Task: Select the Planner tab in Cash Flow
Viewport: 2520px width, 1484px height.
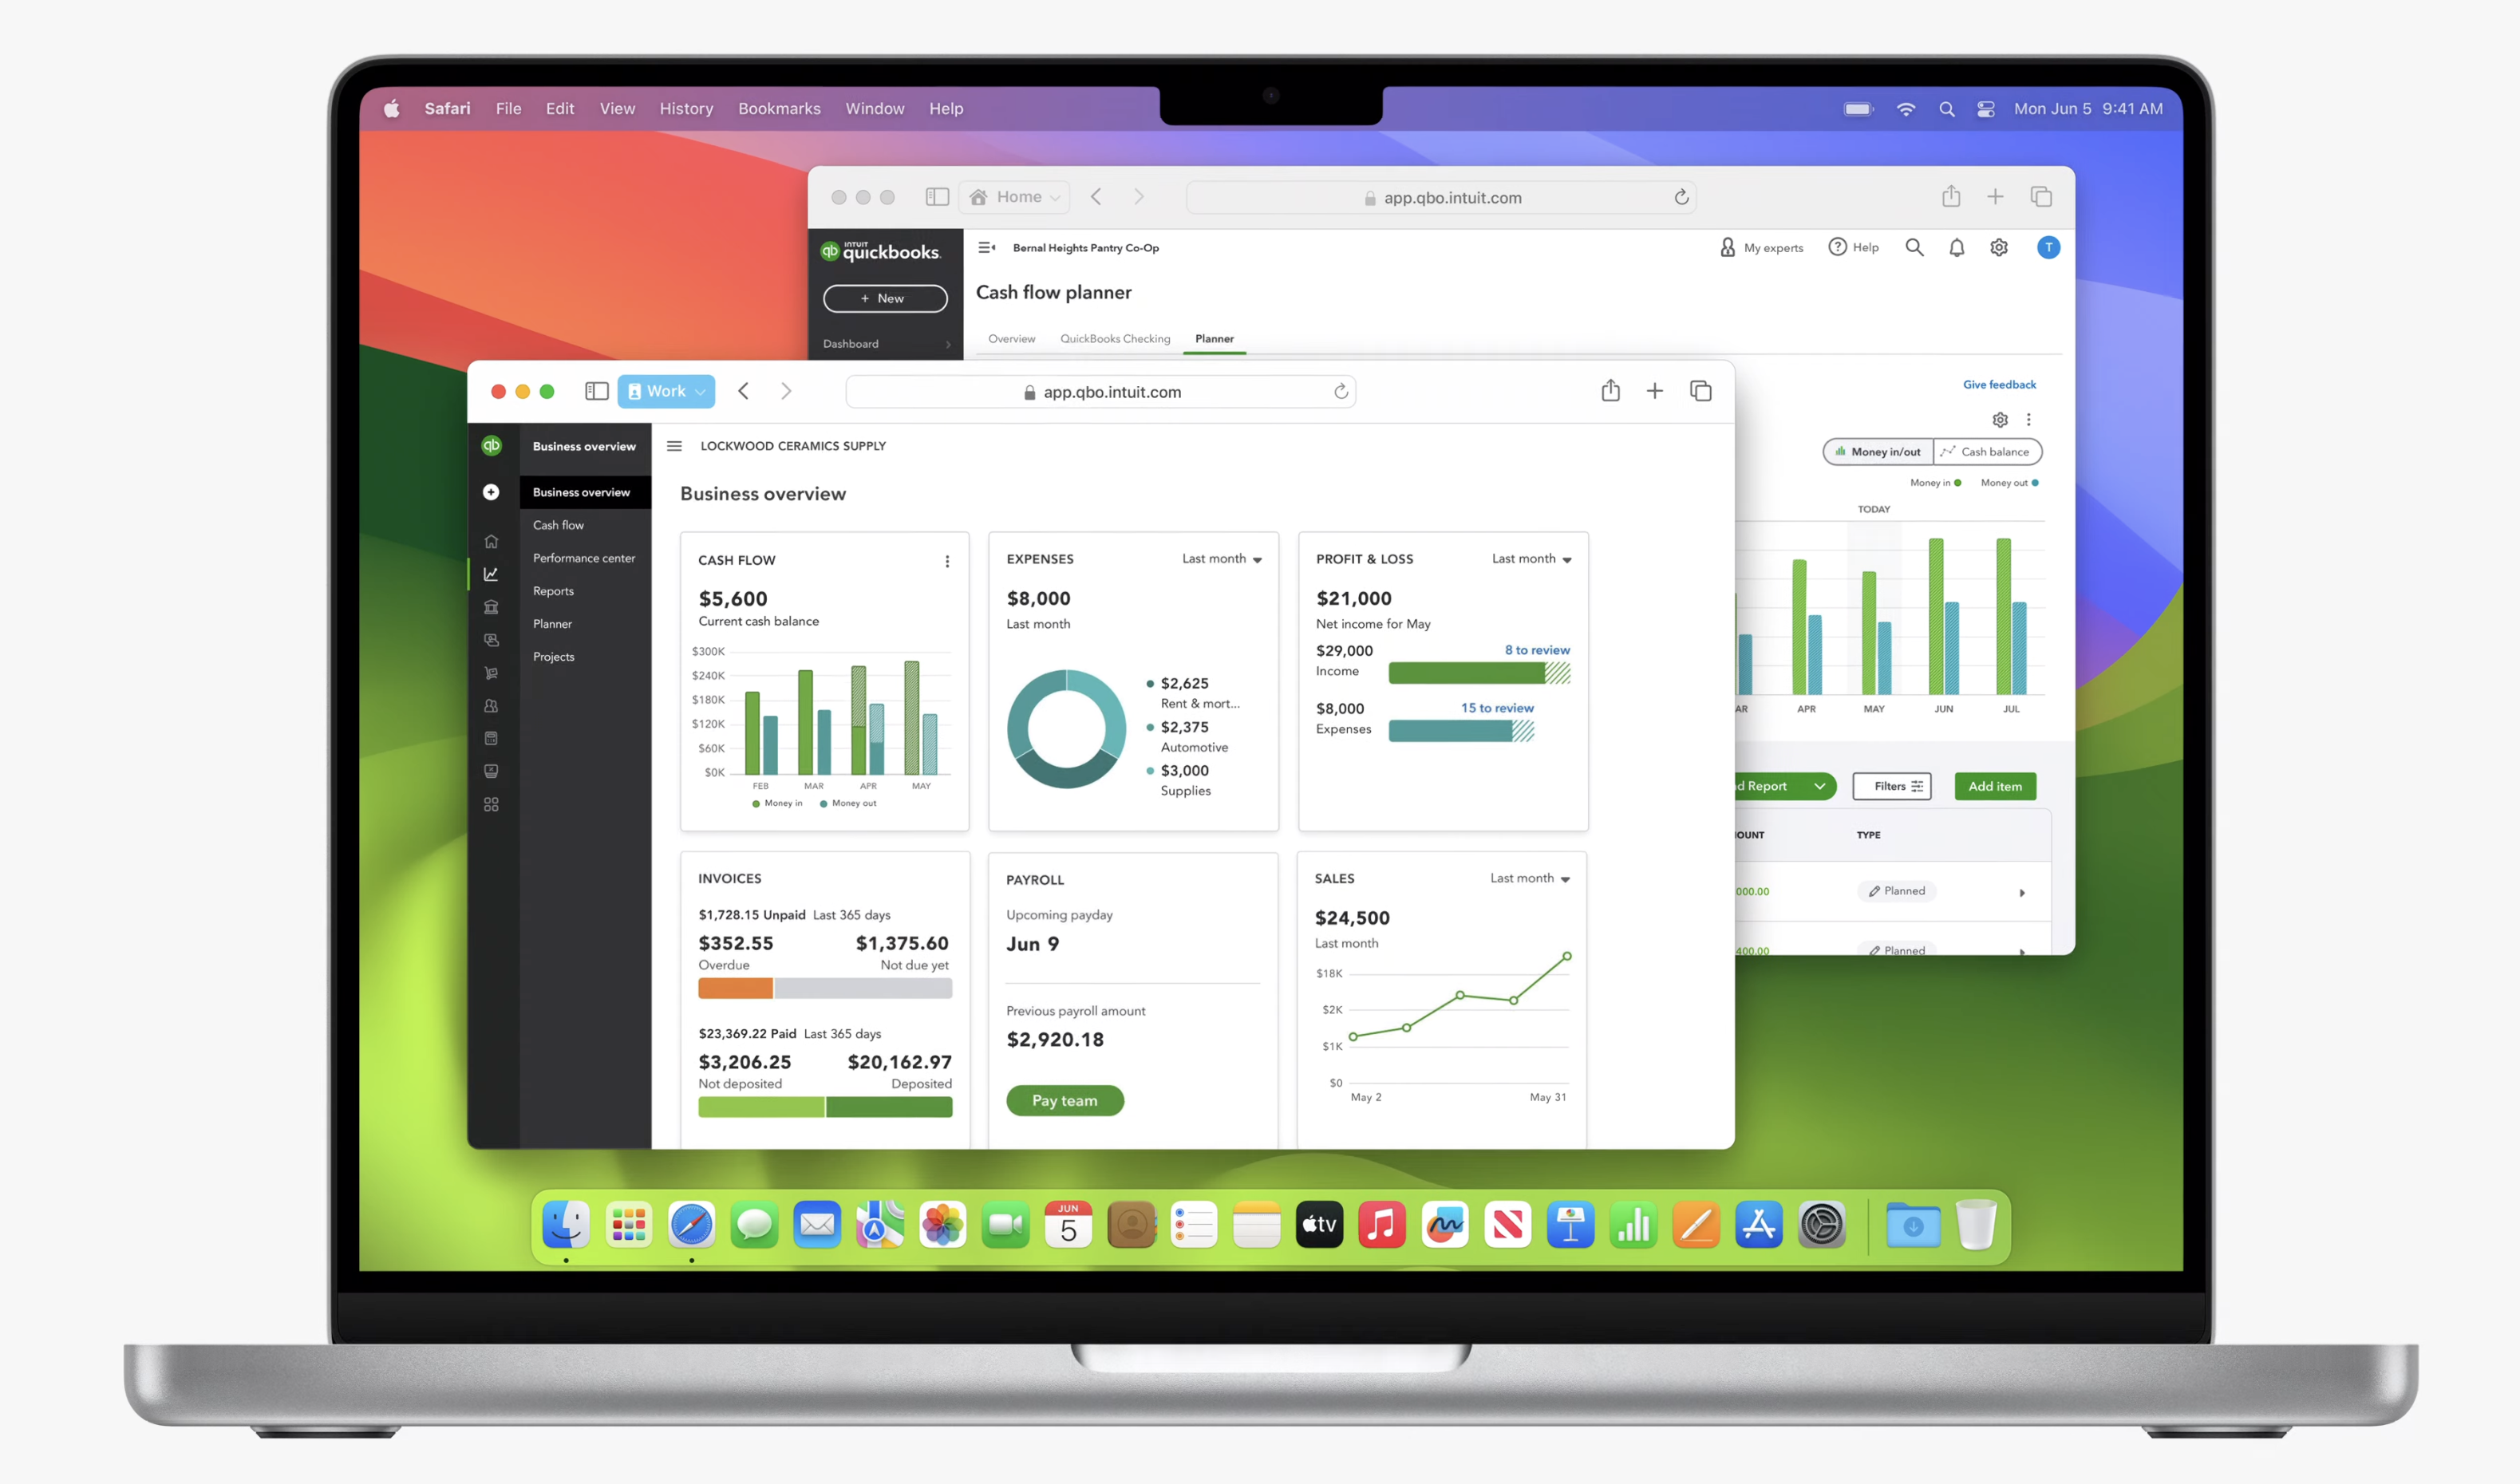Action: coord(1213,337)
